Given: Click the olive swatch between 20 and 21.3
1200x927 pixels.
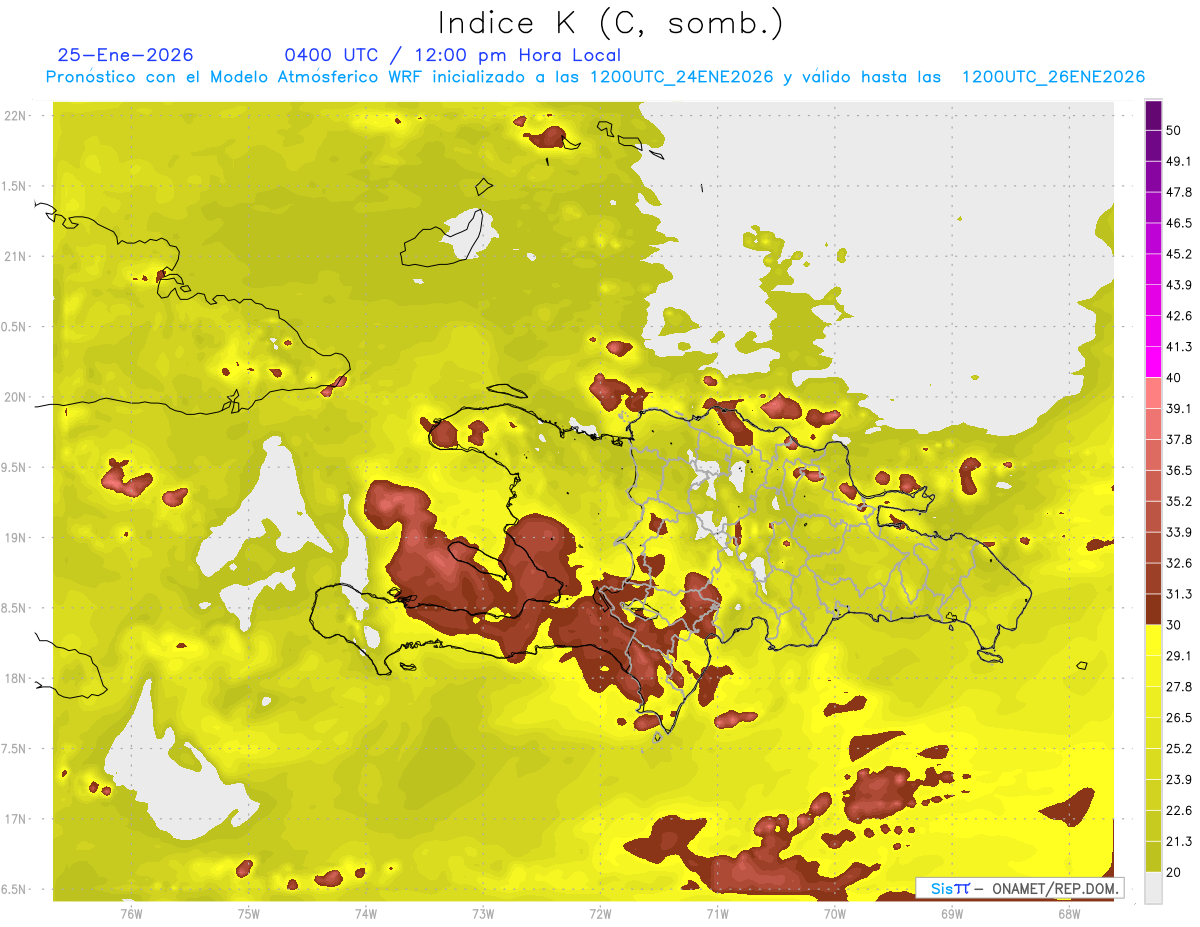Looking at the screenshot, I should click(x=1153, y=857).
